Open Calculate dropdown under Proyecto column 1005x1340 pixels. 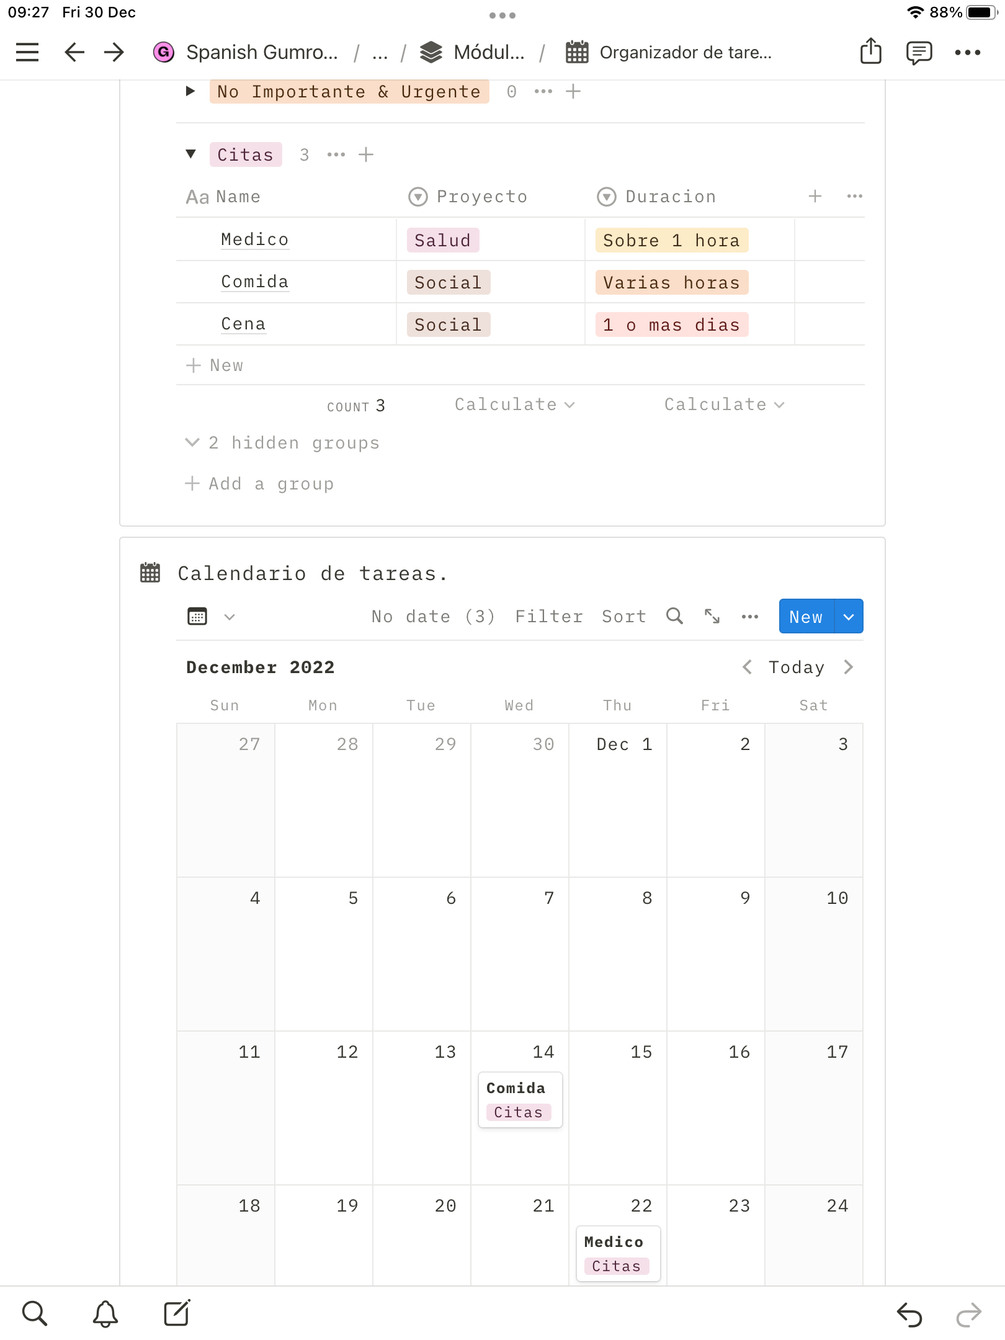click(x=514, y=404)
